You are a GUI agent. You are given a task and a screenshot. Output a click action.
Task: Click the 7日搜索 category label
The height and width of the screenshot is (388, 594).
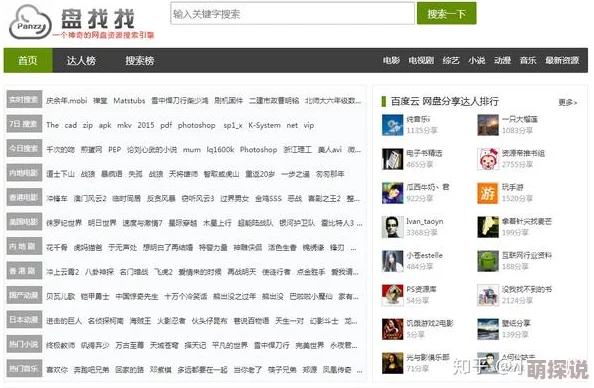(24, 124)
